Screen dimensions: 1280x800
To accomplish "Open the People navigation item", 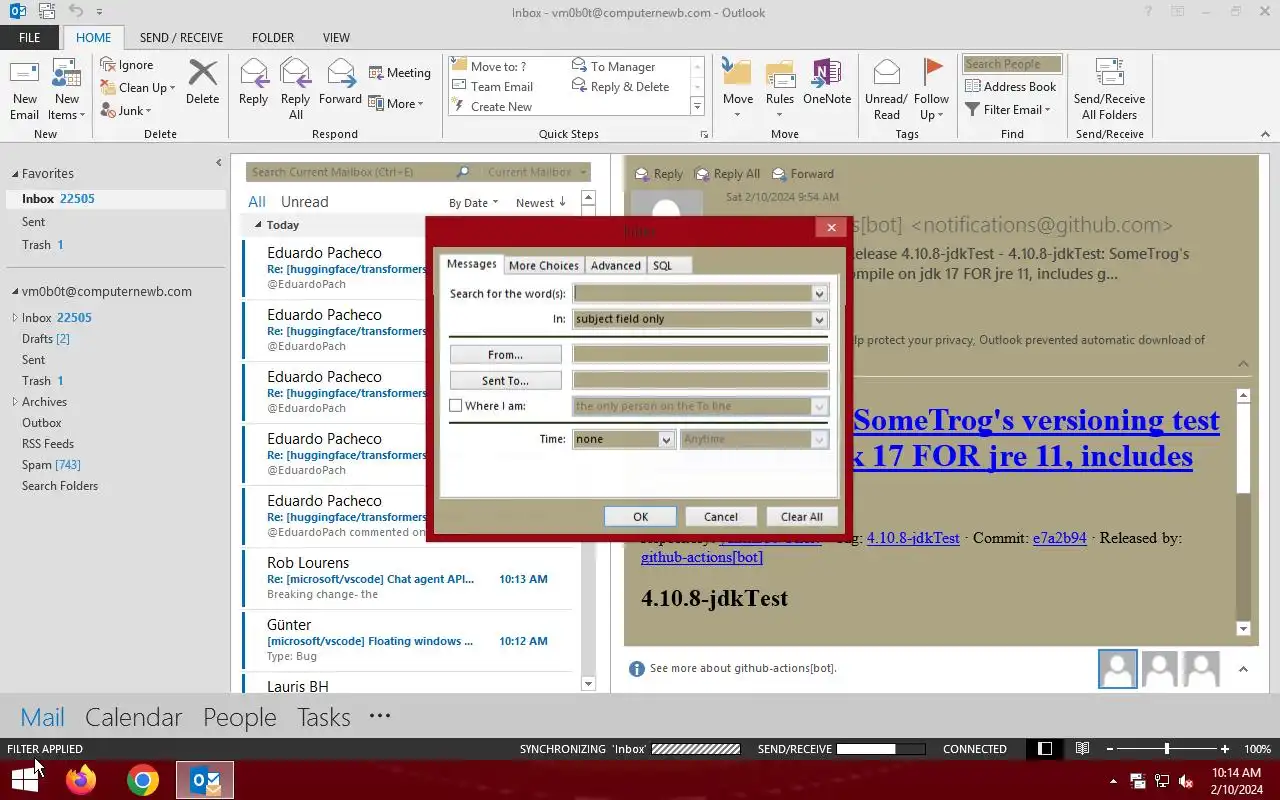I will [x=239, y=717].
